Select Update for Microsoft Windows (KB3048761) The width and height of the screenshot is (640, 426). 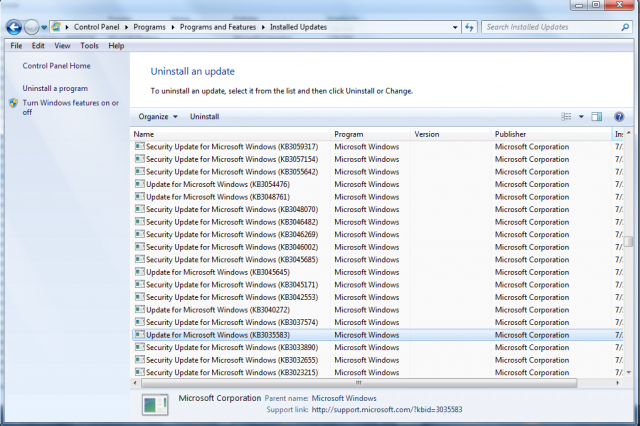pyautogui.click(x=378, y=197)
